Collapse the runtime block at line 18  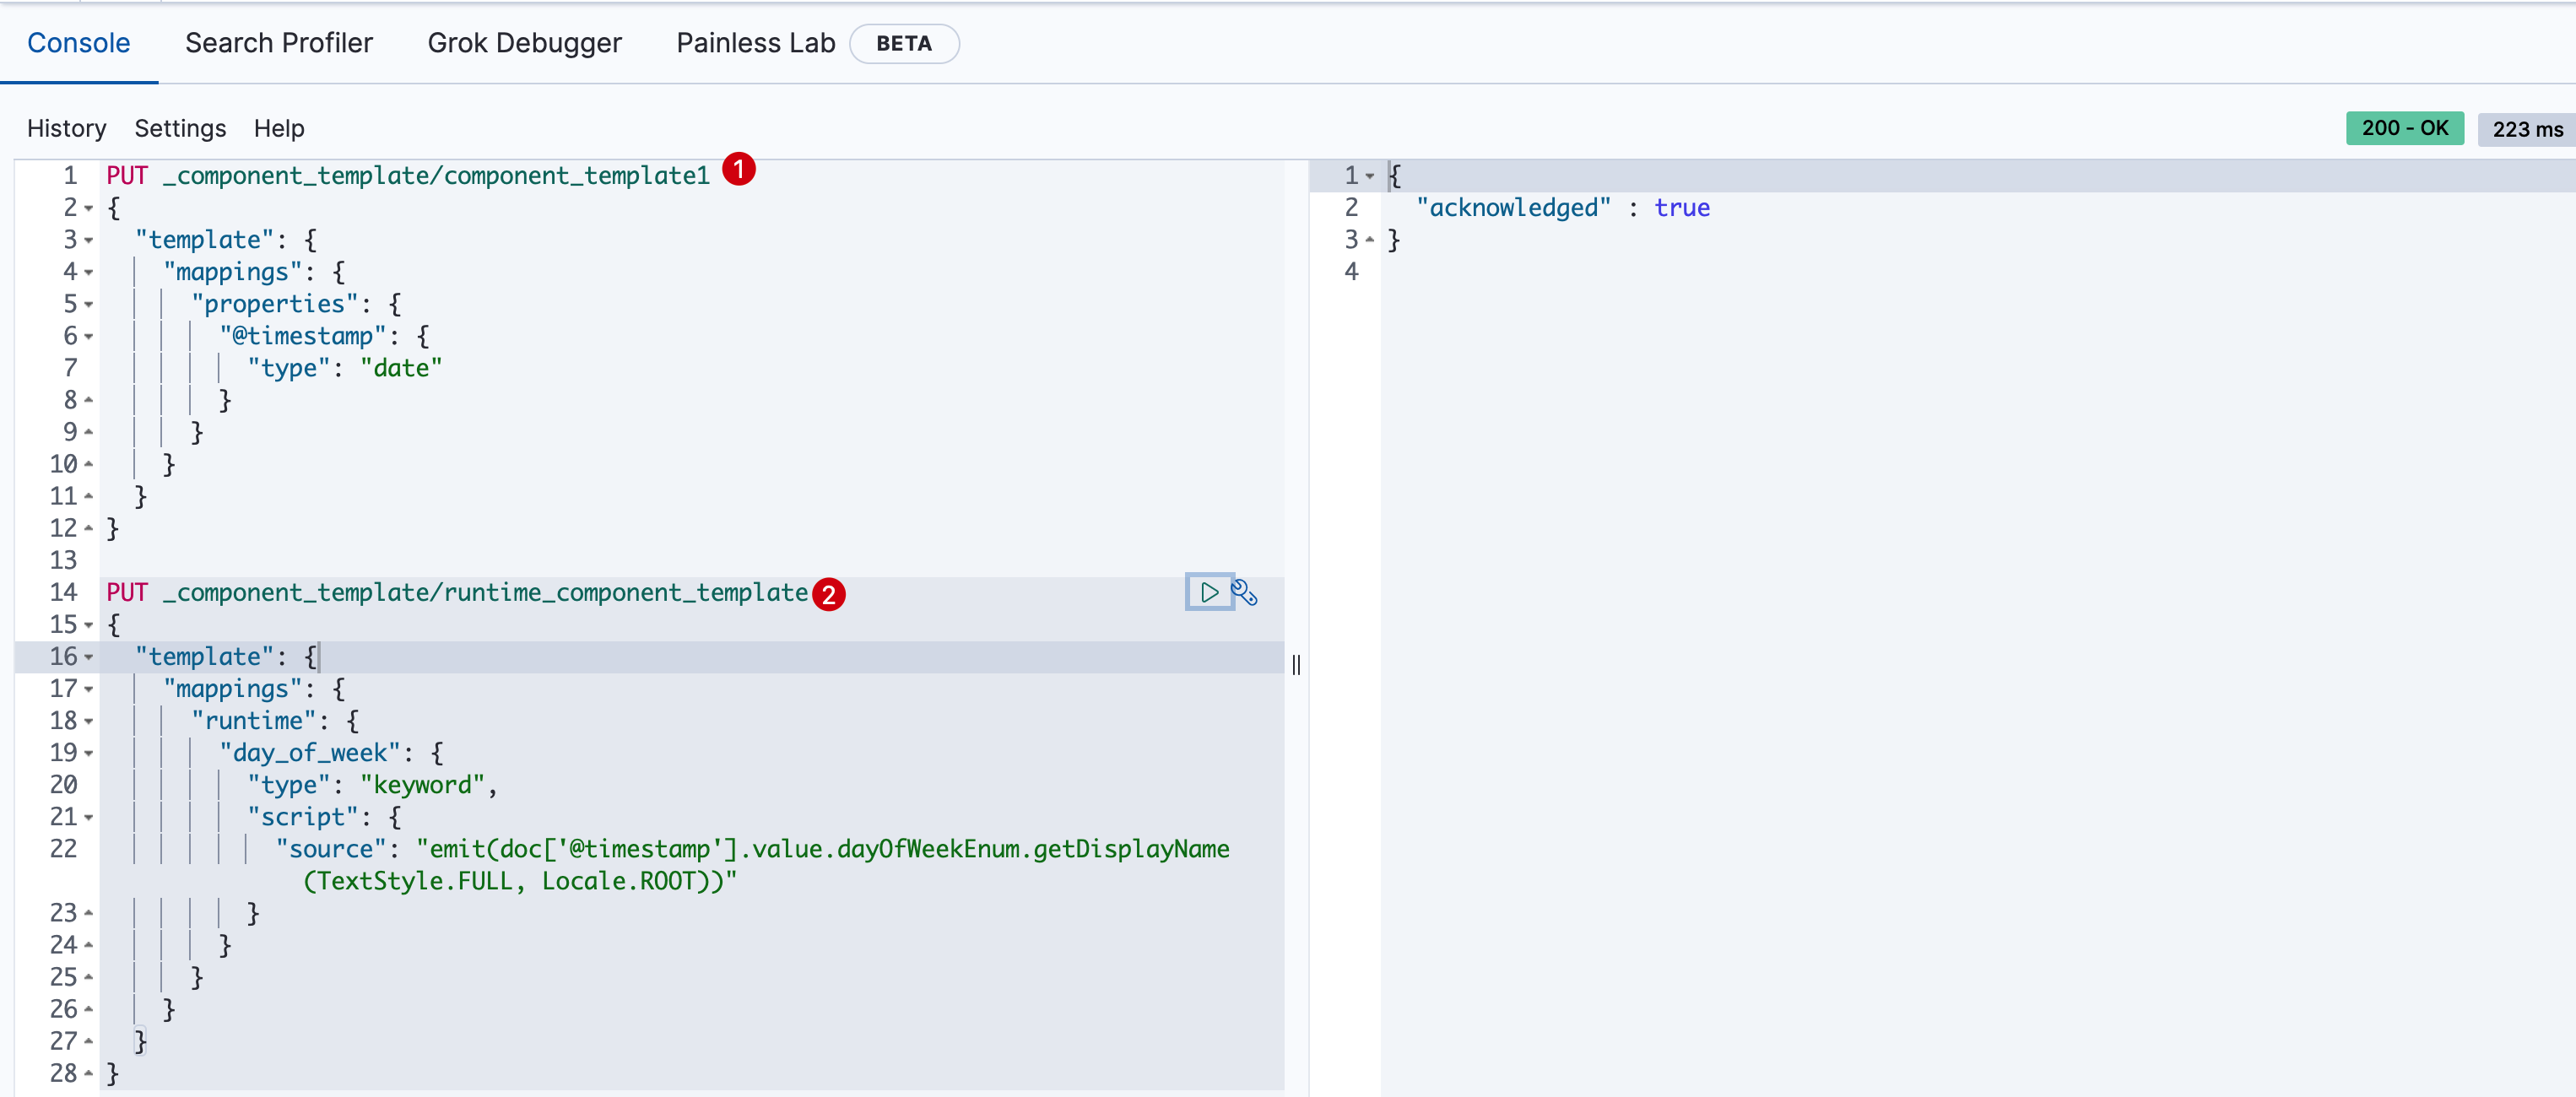89,721
